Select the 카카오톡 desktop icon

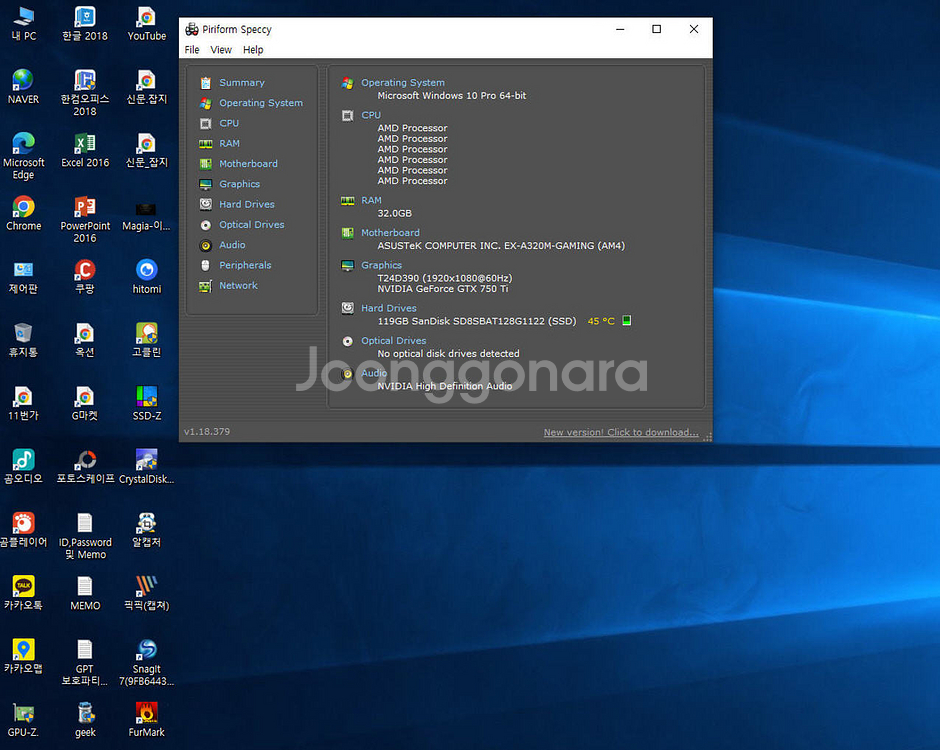[x=23, y=594]
